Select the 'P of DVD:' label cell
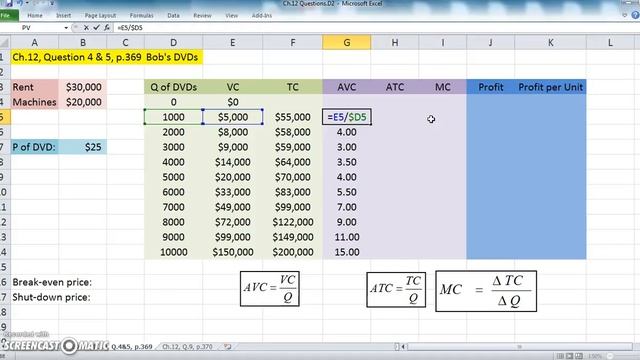The height and width of the screenshot is (360, 640). pyautogui.click(x=35, y=147)
